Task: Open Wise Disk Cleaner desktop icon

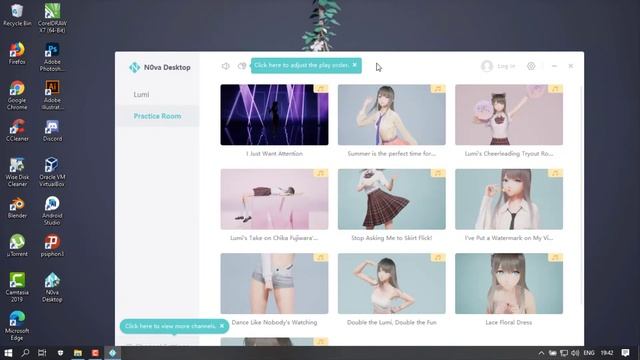Action: [17, 172]
